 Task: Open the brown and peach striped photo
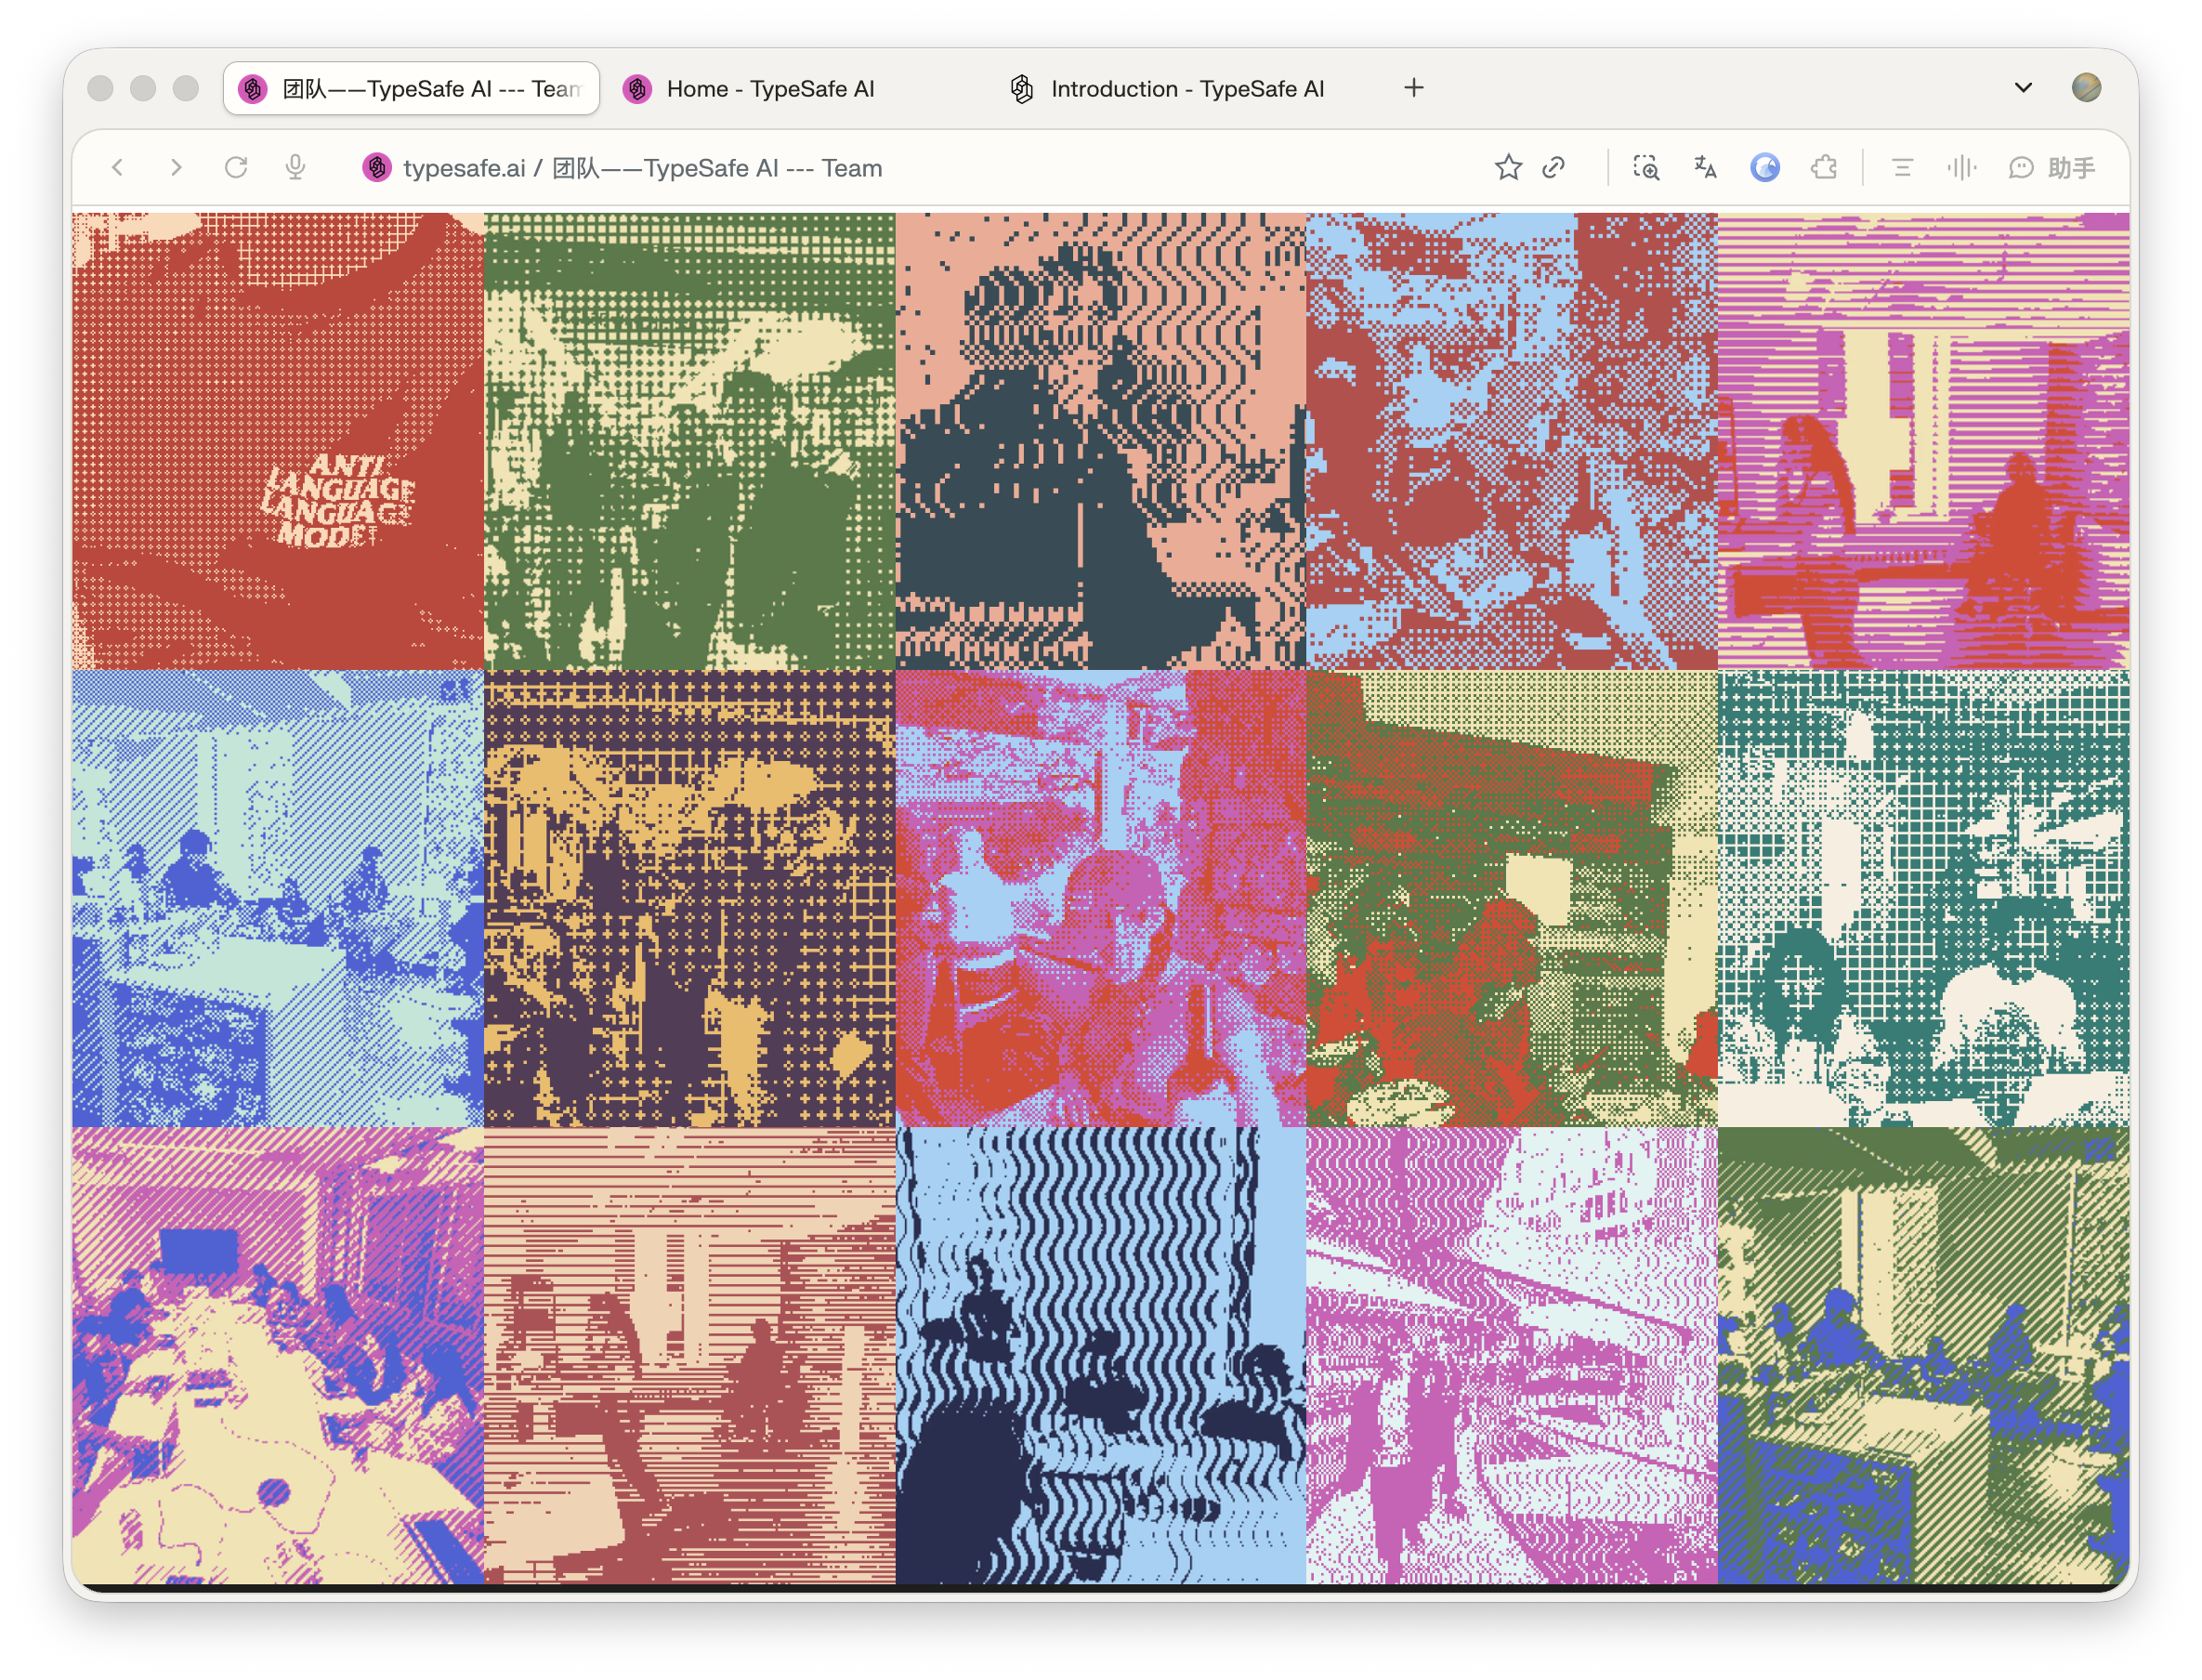click(689, 1355)
